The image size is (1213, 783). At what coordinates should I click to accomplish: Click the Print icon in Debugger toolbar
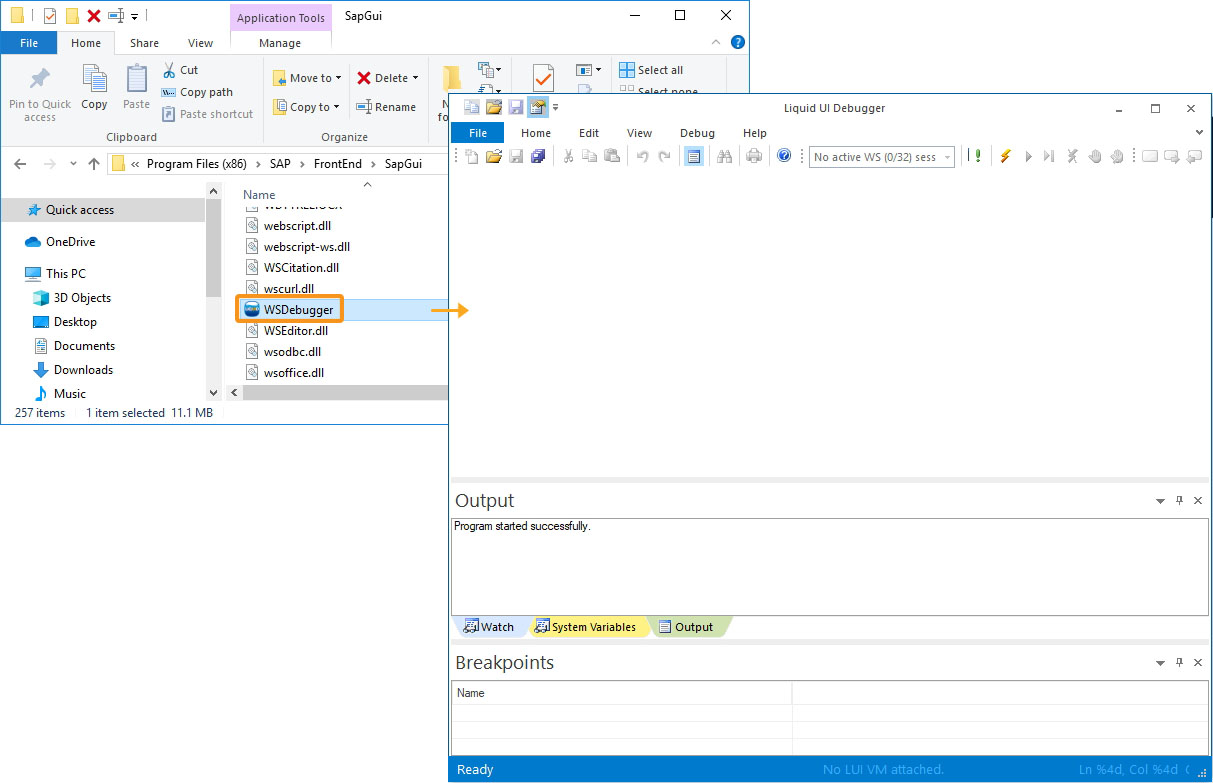coord(754,156)
